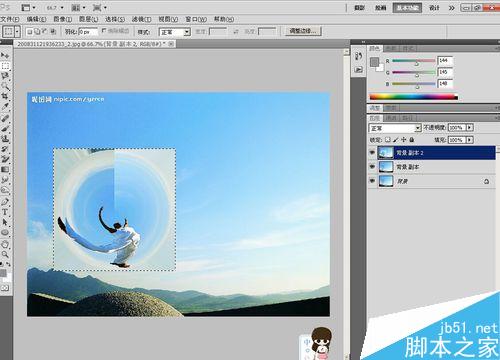Select the Move tool

[x=5, y=55]
